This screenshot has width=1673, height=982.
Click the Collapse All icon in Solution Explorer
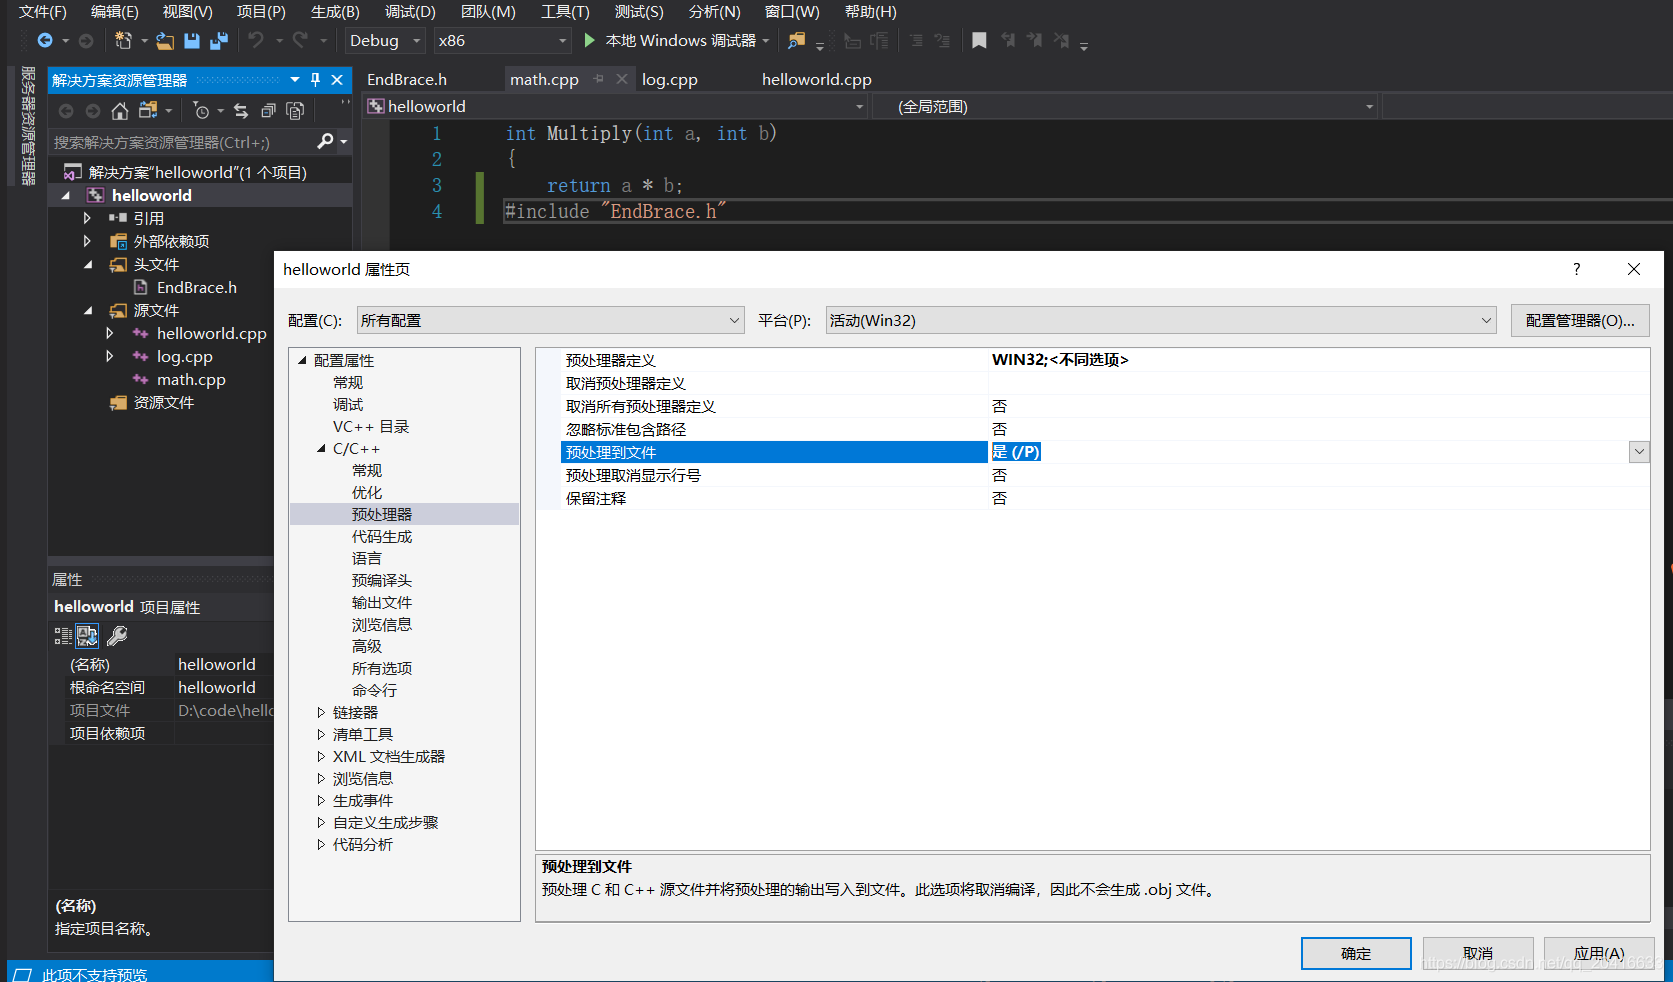(x=268, y=111)
